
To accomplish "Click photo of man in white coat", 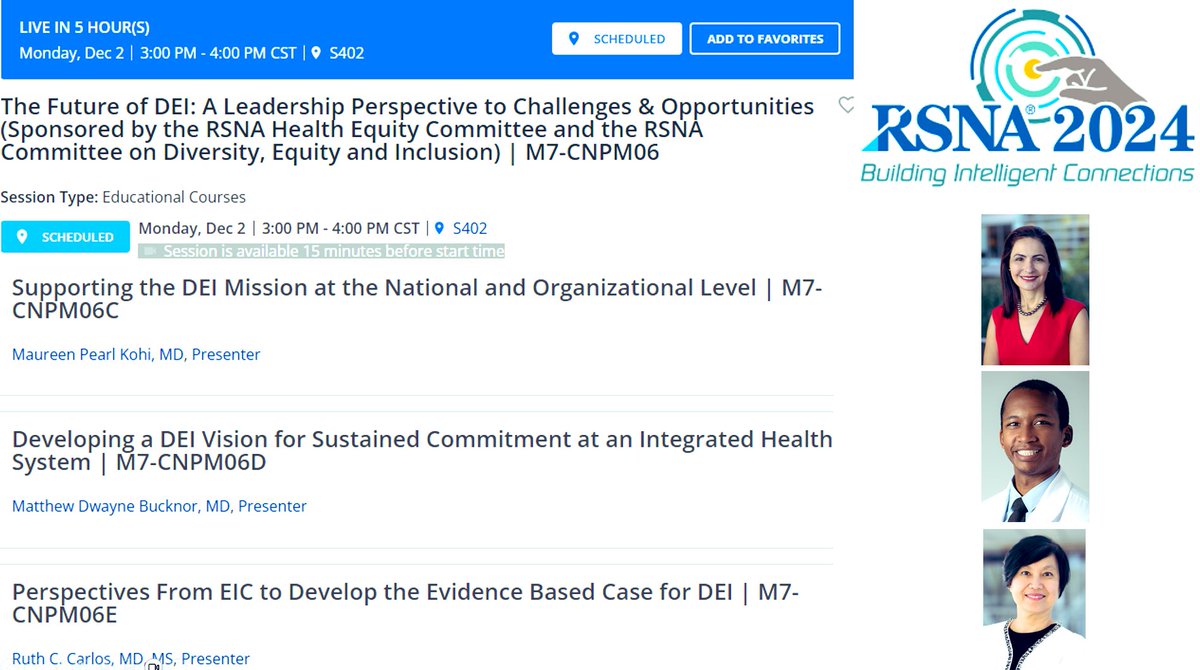I will click(1035, 447).
